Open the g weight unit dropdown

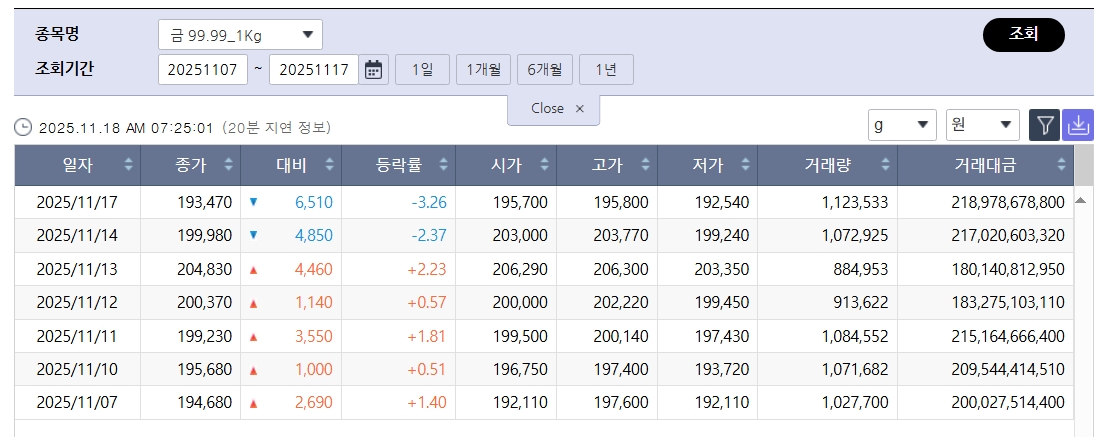tap(902, 125)
